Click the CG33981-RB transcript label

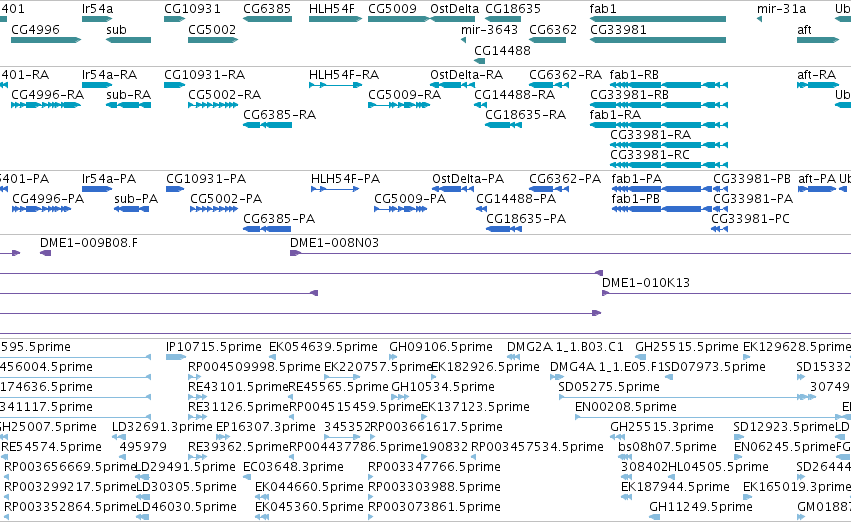pyautogui.click(x=630, y=94)
